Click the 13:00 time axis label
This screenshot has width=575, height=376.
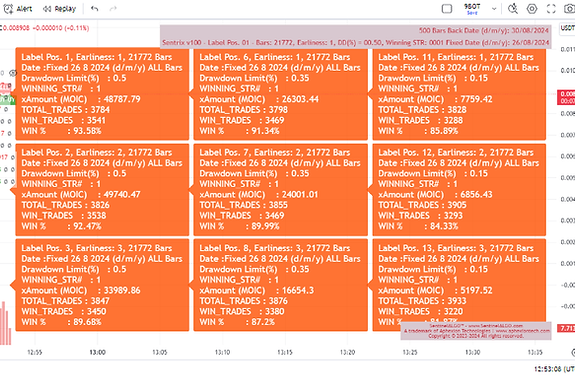click(x=97, y=352)
